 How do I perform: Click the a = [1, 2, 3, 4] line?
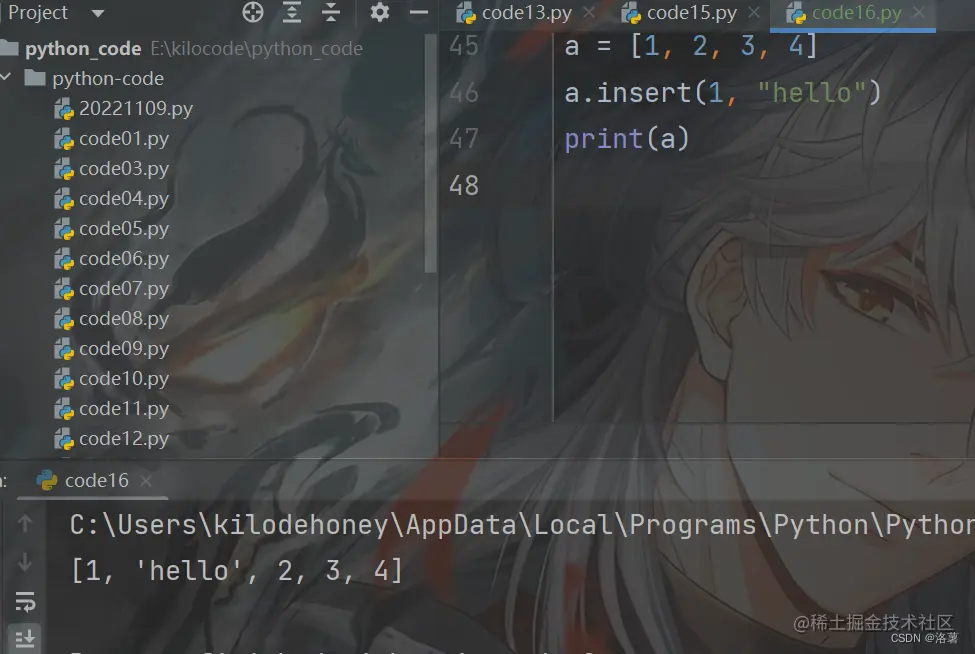click(x=691, y=47)
